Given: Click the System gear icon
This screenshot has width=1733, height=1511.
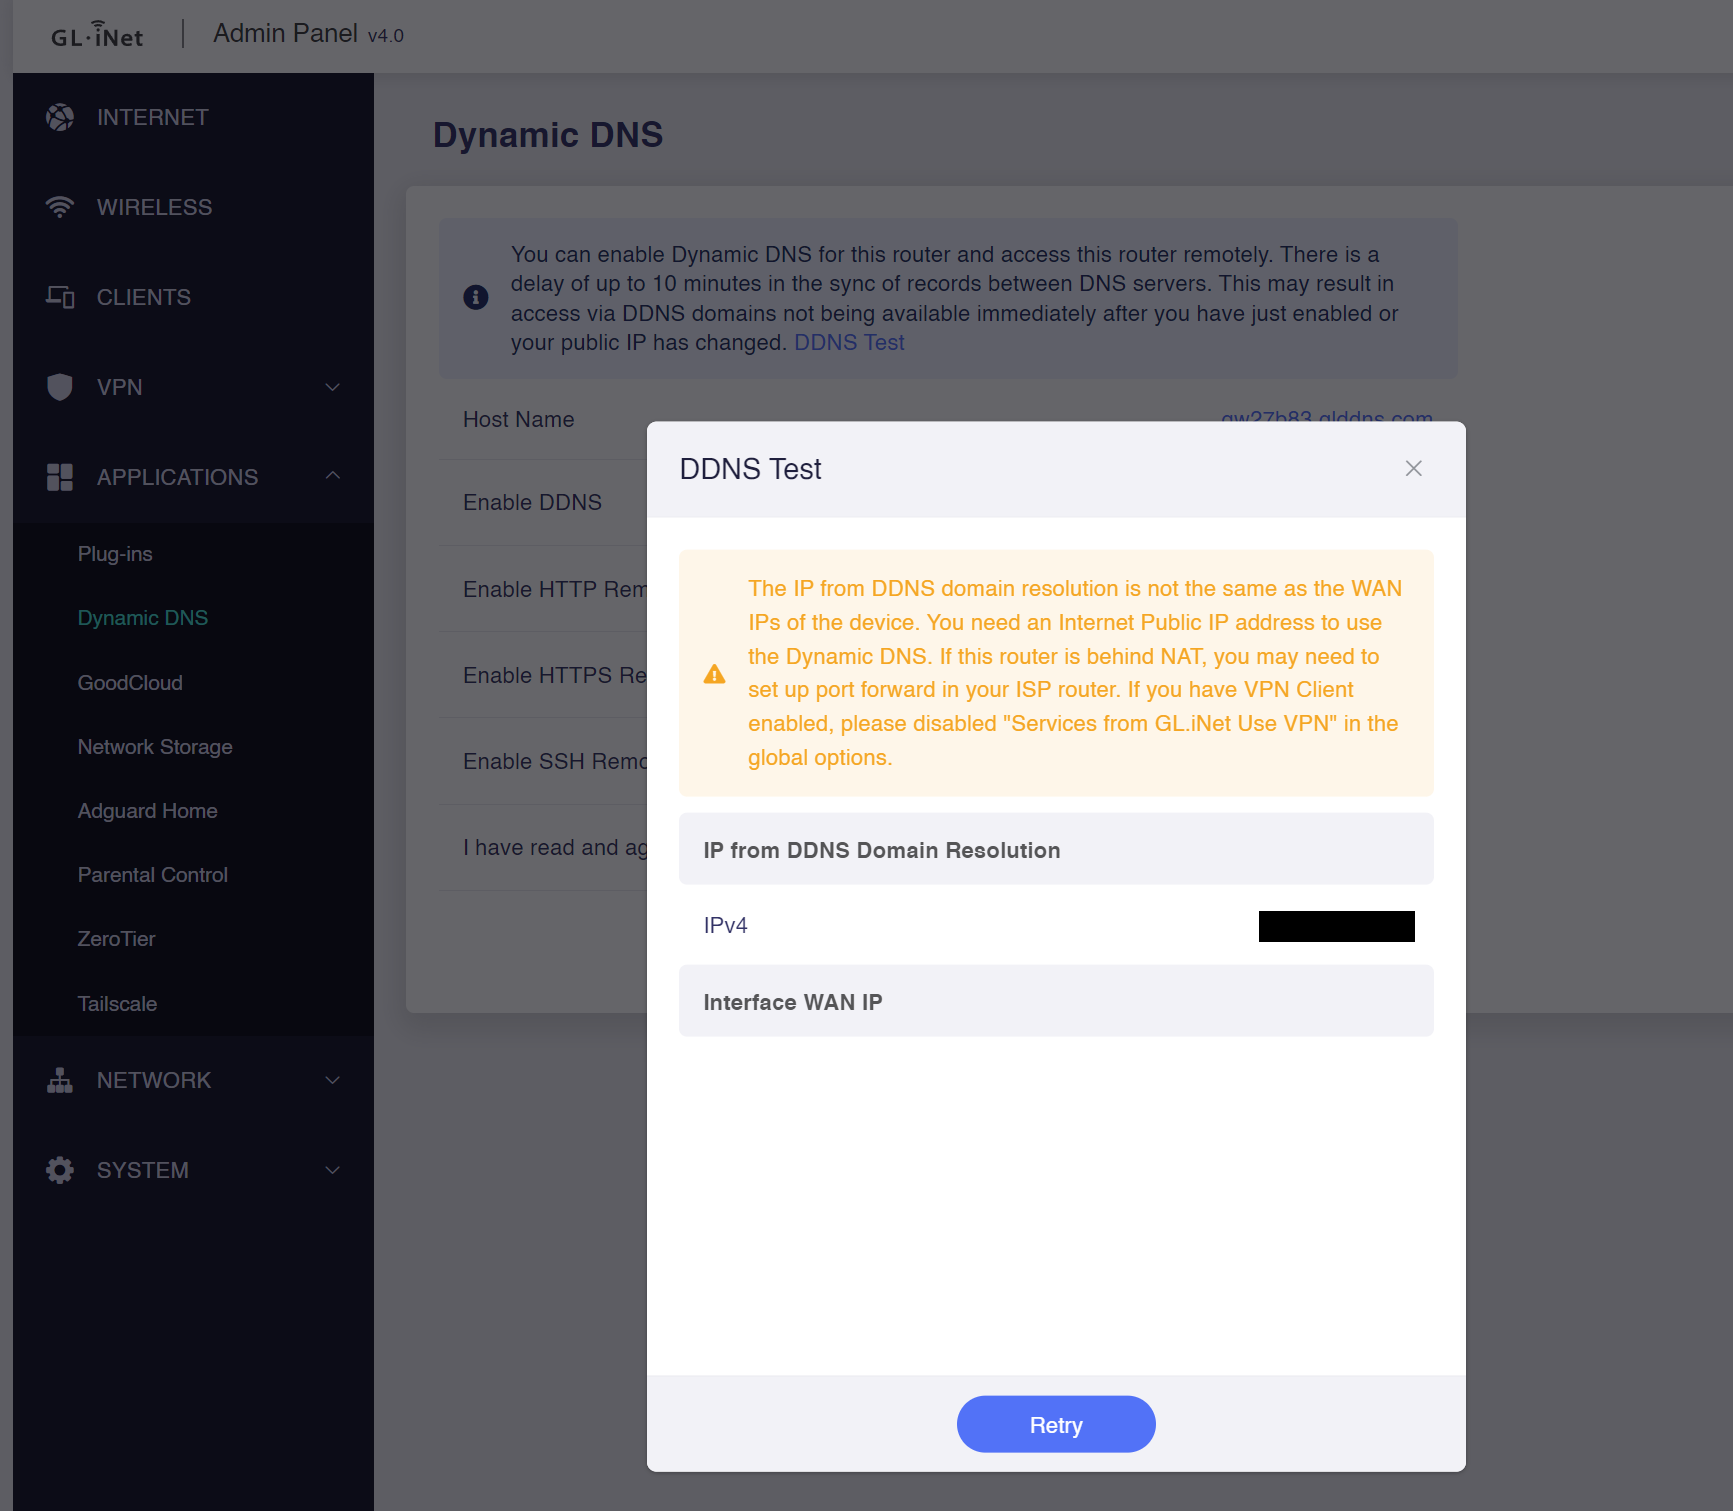Looking at the screenshot, I should point(60,1170).
